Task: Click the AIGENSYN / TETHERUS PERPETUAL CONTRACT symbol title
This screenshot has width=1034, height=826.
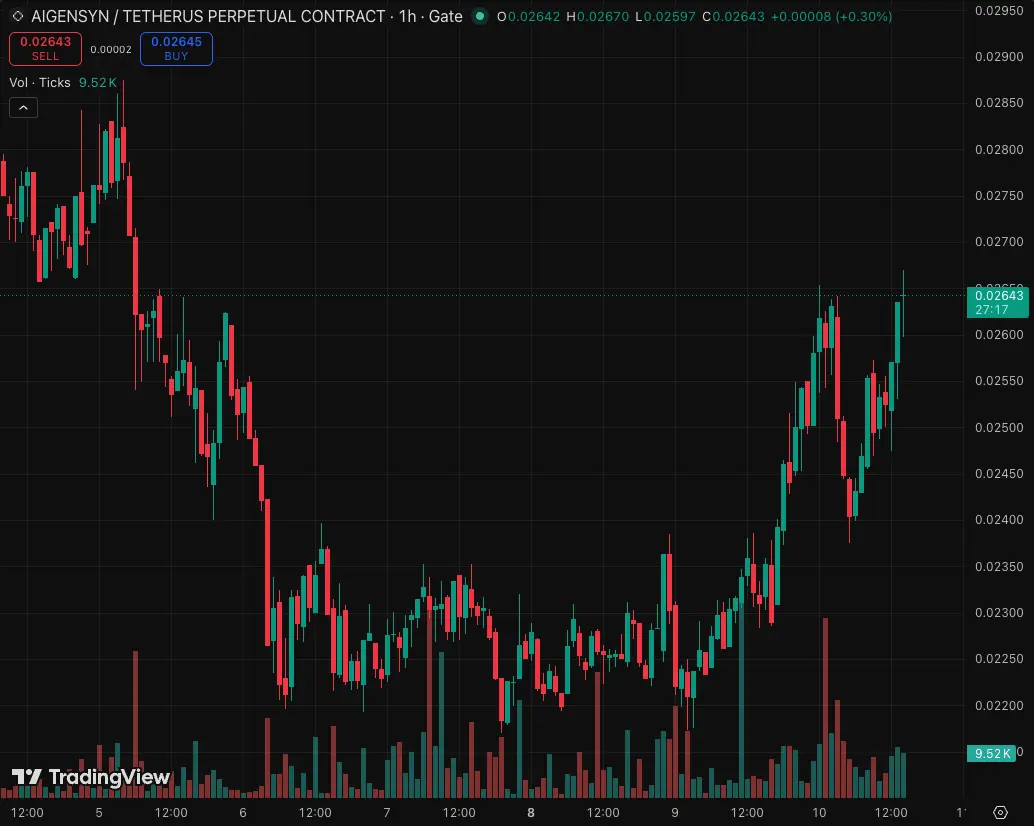Action: tap(208, 16)
